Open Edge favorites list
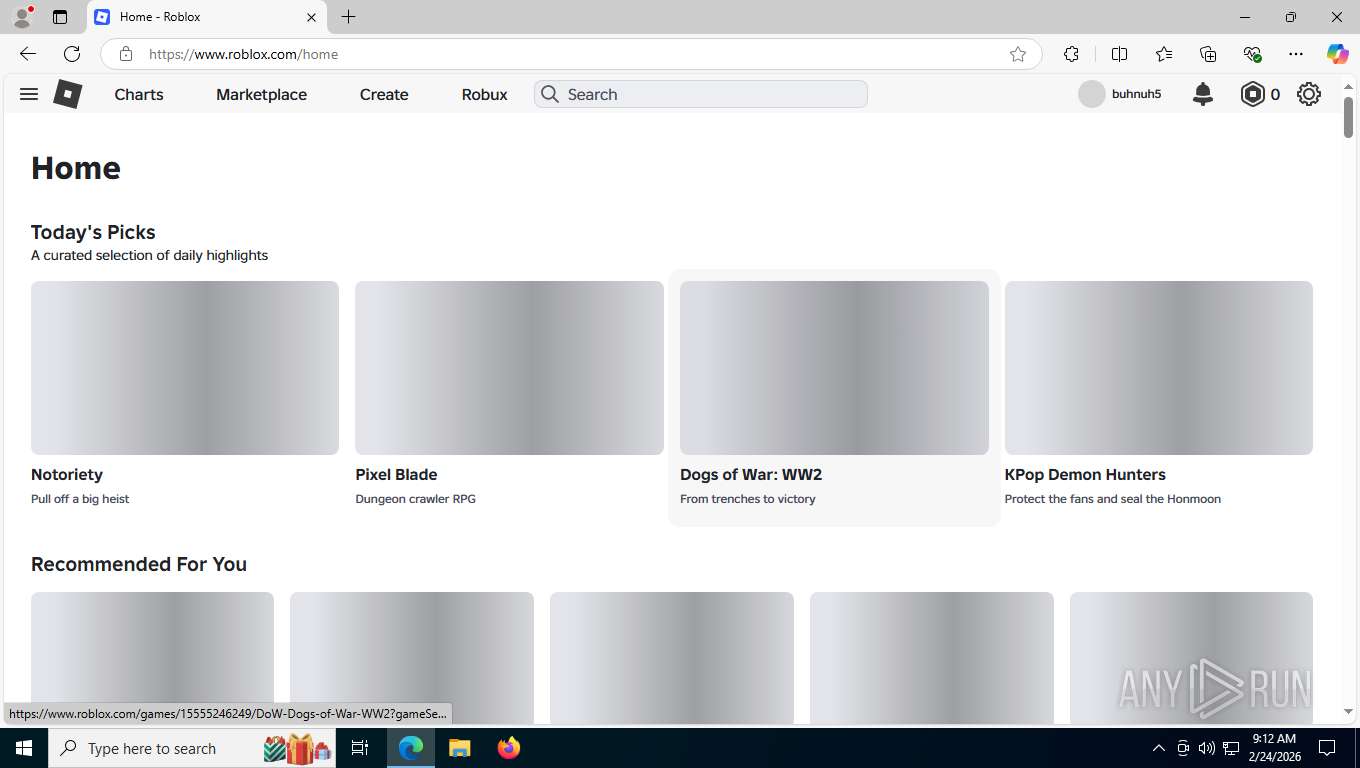Viewport: 1360px width, 768px height. 1164,54
